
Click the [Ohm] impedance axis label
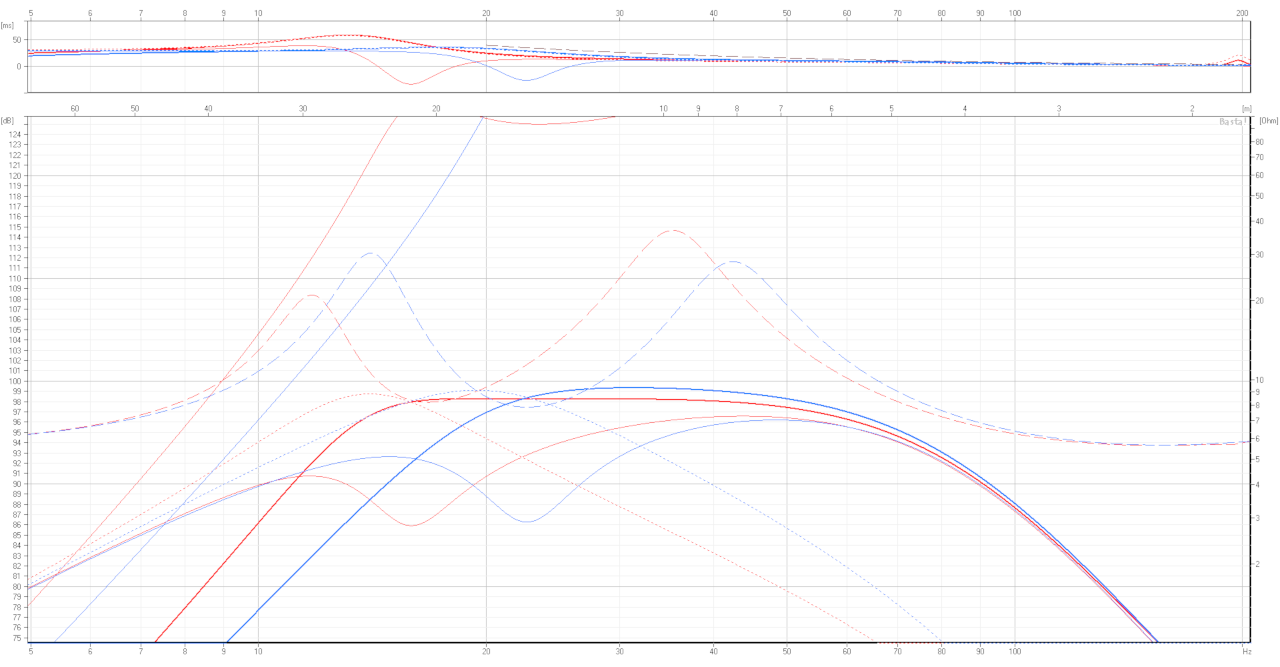tap(1267, 121)
